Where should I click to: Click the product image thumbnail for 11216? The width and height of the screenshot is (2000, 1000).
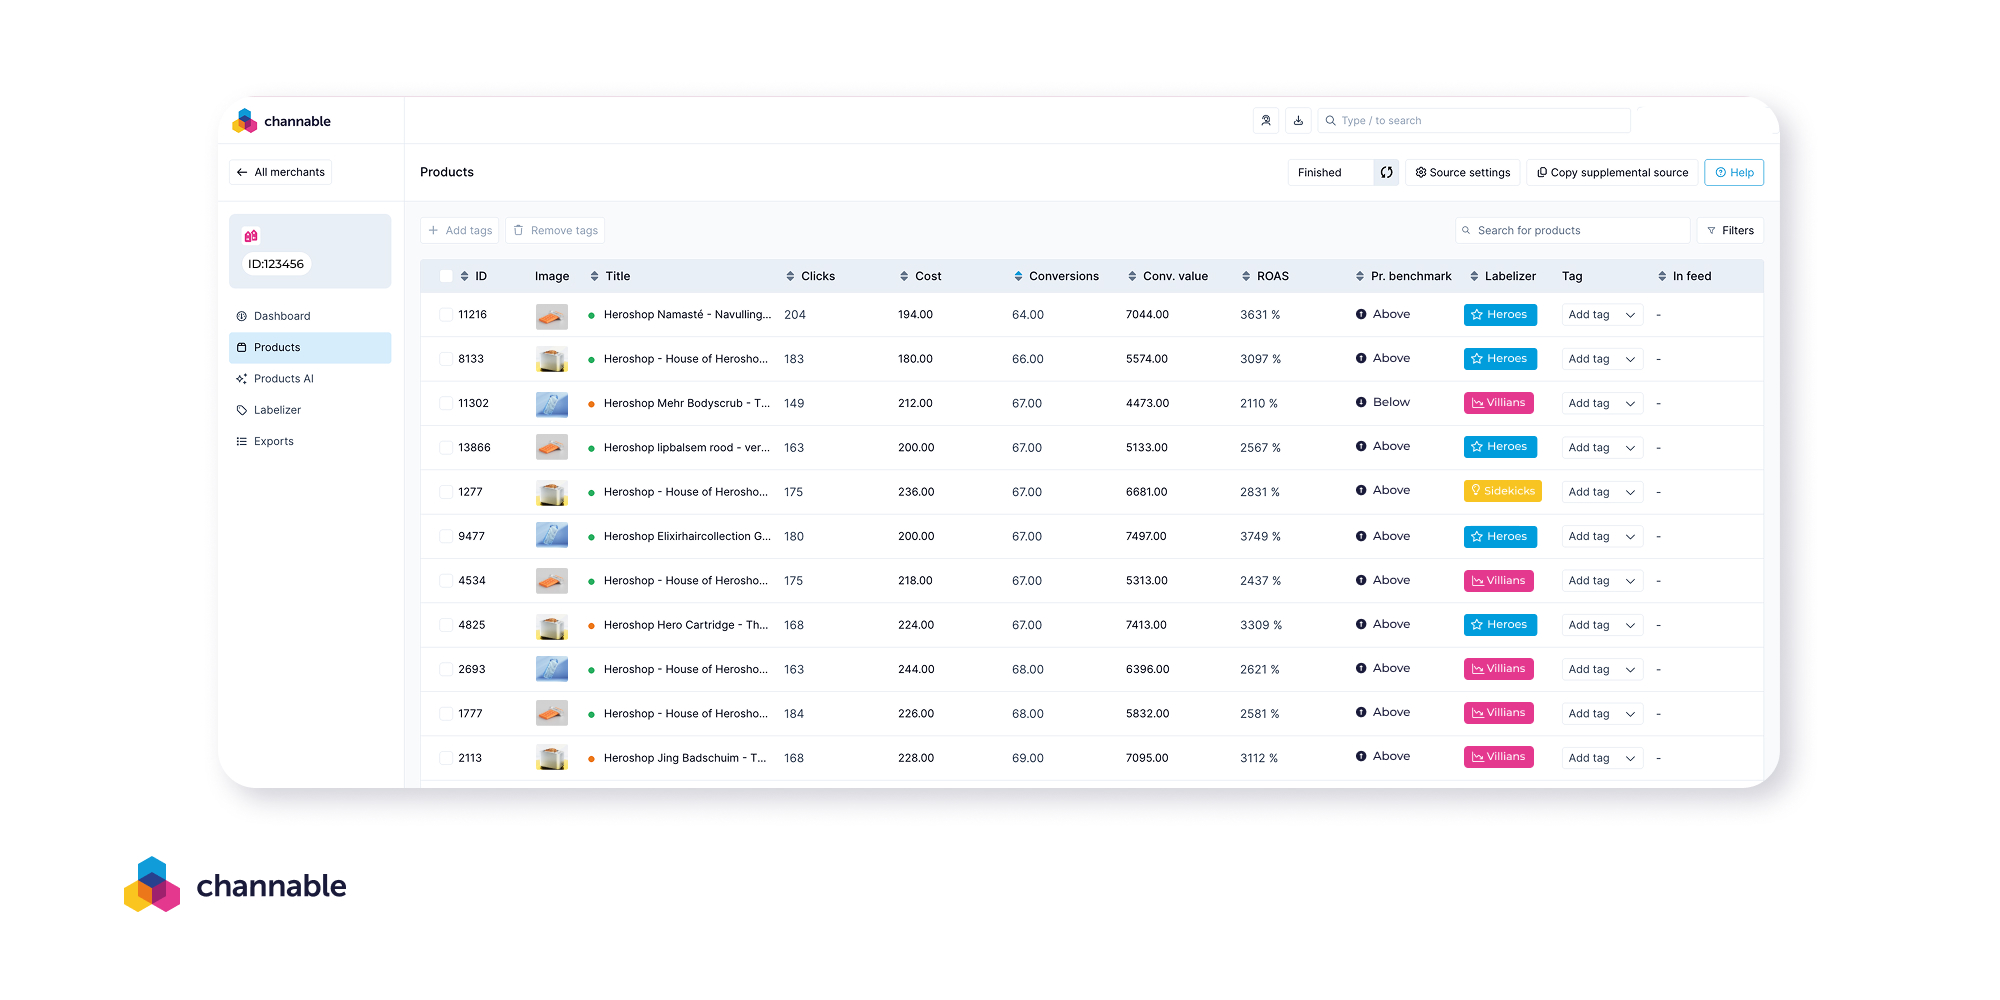[552, 316]
